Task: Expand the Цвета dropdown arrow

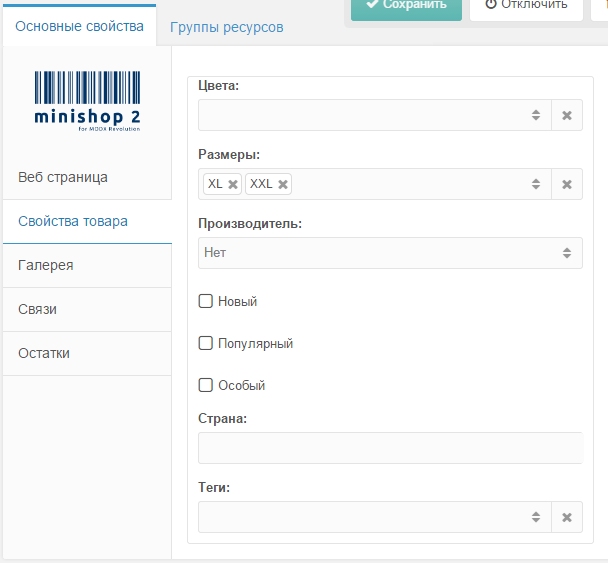Action: click(x=536, y=115)
